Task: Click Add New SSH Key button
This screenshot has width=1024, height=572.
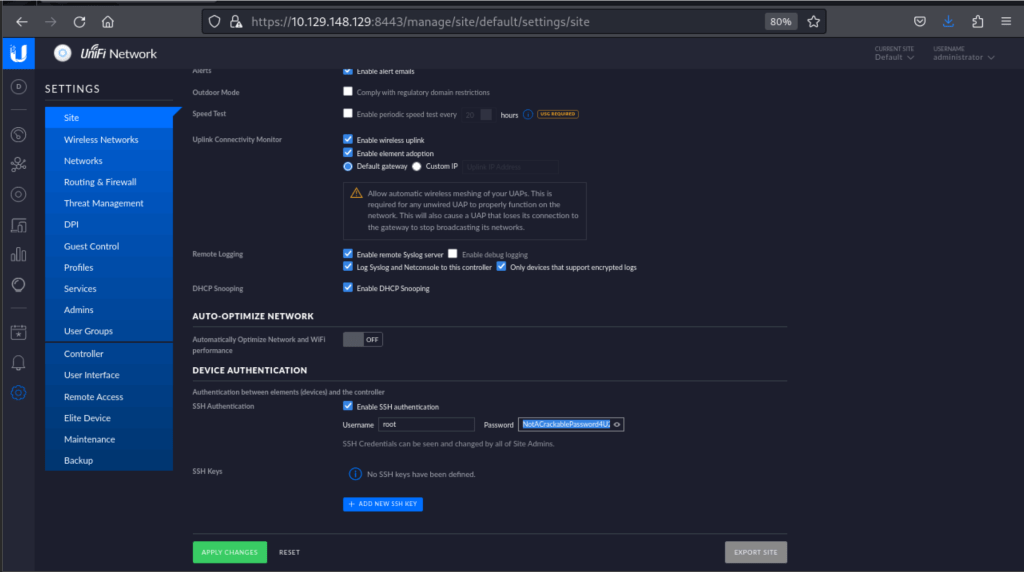Action: 383,504
